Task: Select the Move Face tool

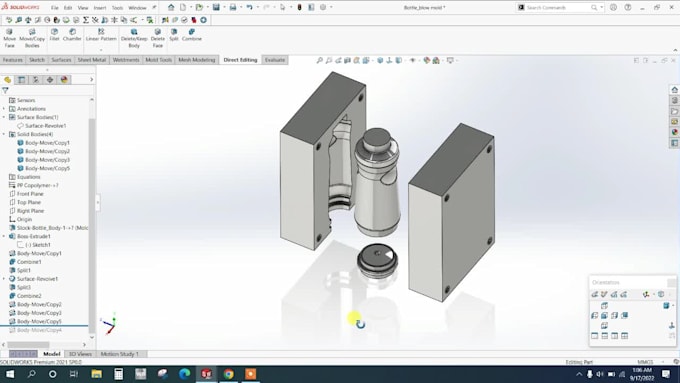Action: pyautogui.click(x=10, y=38)
